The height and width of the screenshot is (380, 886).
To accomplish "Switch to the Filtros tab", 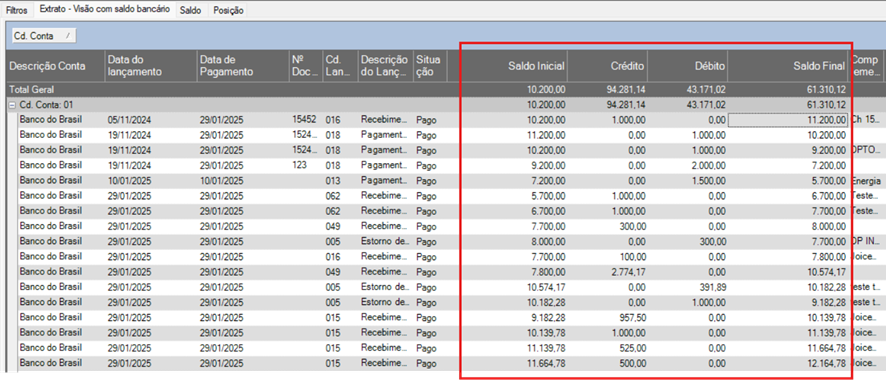I will click(16, 10).
